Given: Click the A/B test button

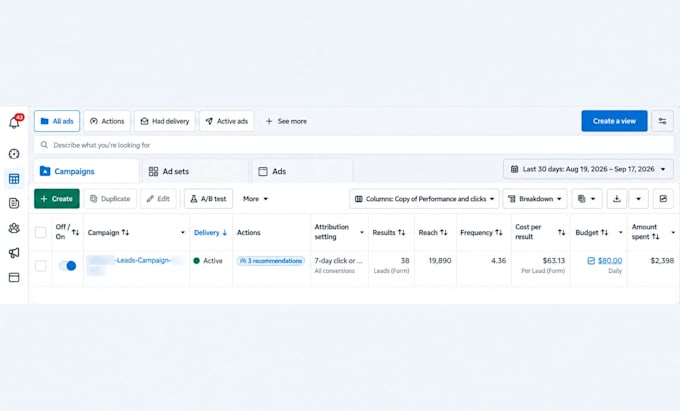Looking at the screenshot, I should 208,199.
